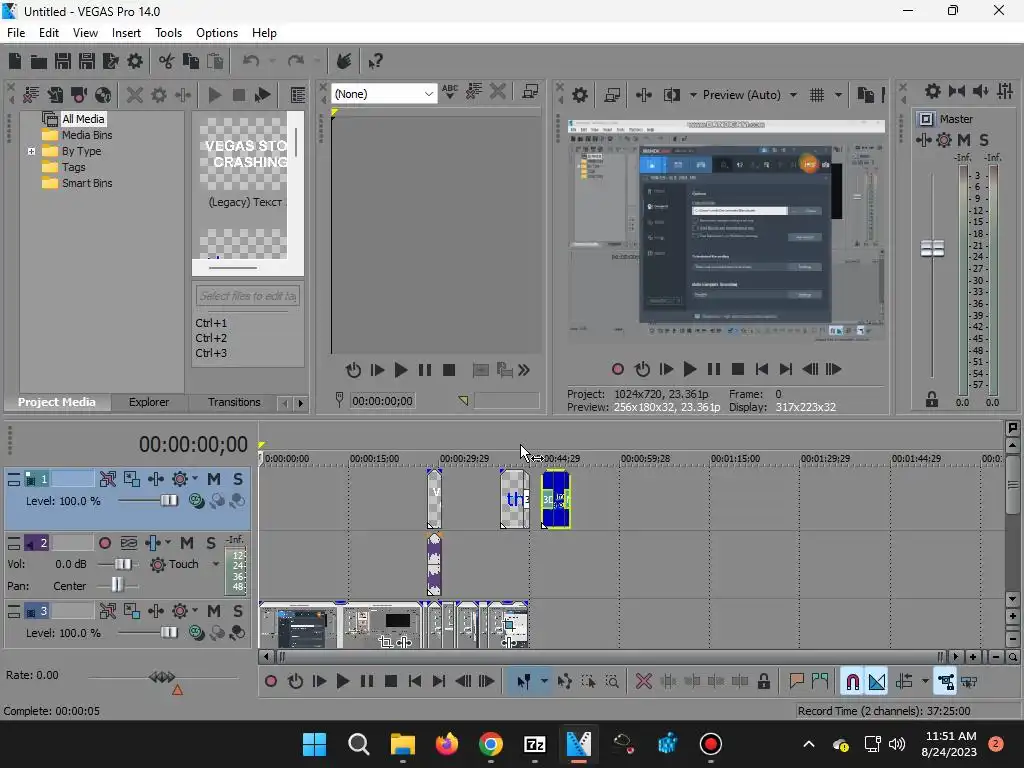Expand the By Type tree node
1024x768 pixels.
[x=31, y=152]
